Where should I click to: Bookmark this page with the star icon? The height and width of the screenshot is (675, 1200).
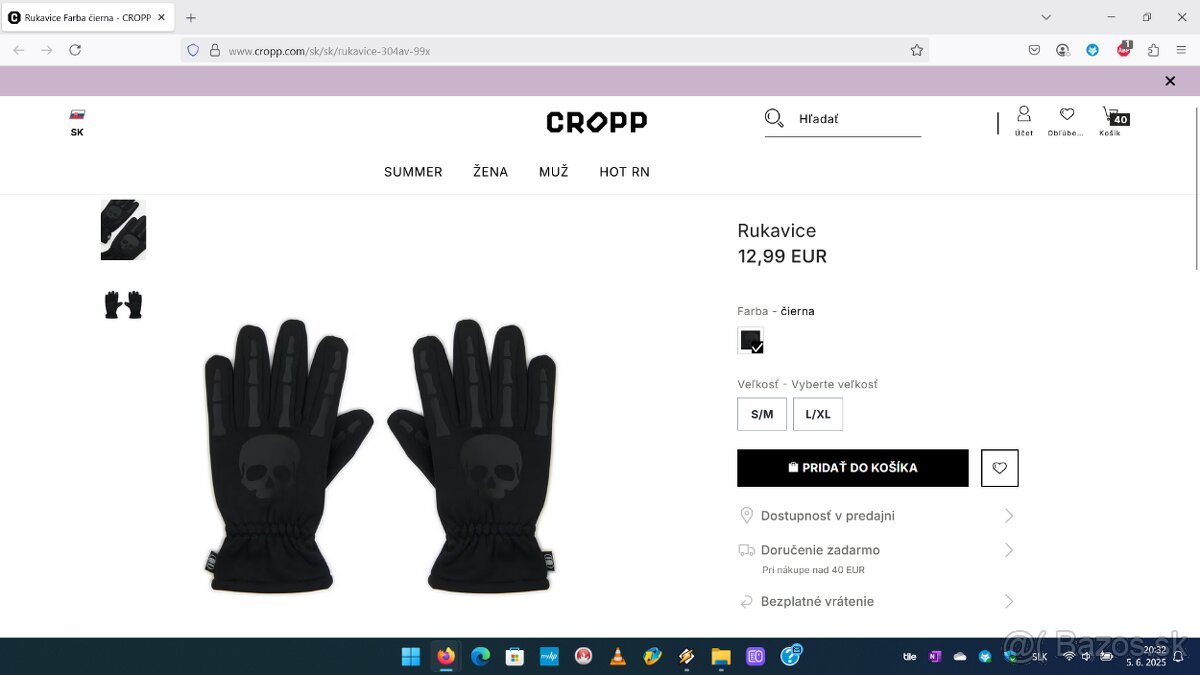(x=916, y=50)
